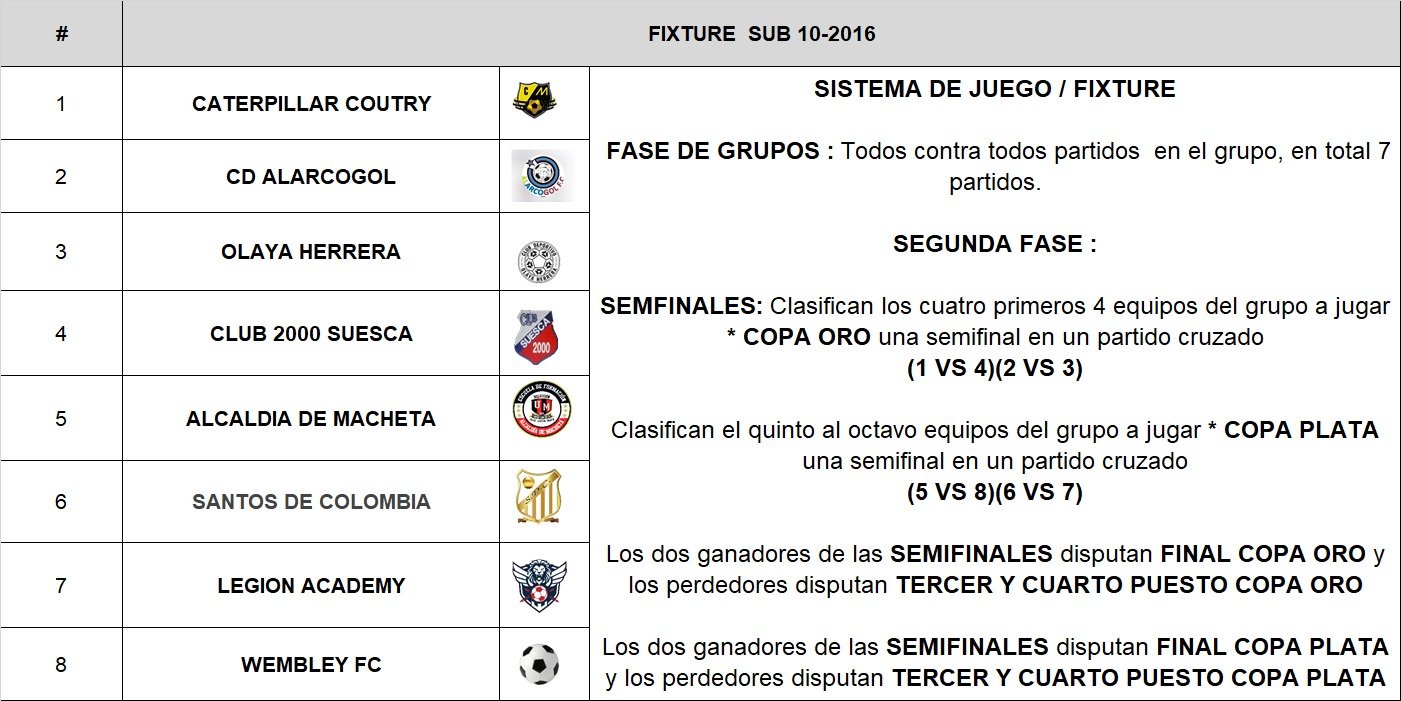This screenshot has height=701, width=1401.
Task: Select the LEGION ACADEMY team name
Action: tap(311, 585)
